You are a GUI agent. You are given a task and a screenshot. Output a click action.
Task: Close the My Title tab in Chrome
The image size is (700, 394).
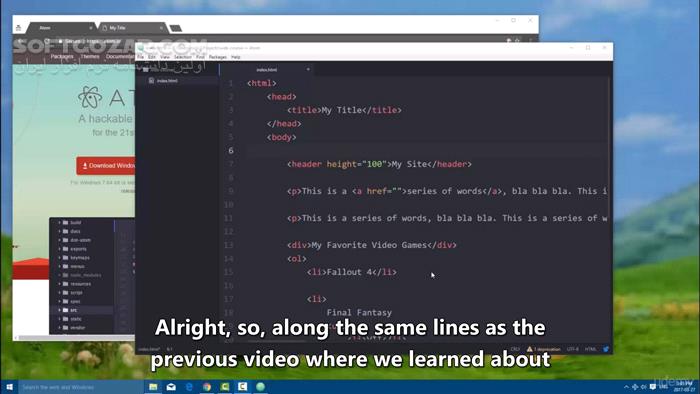tap(161, 28)
